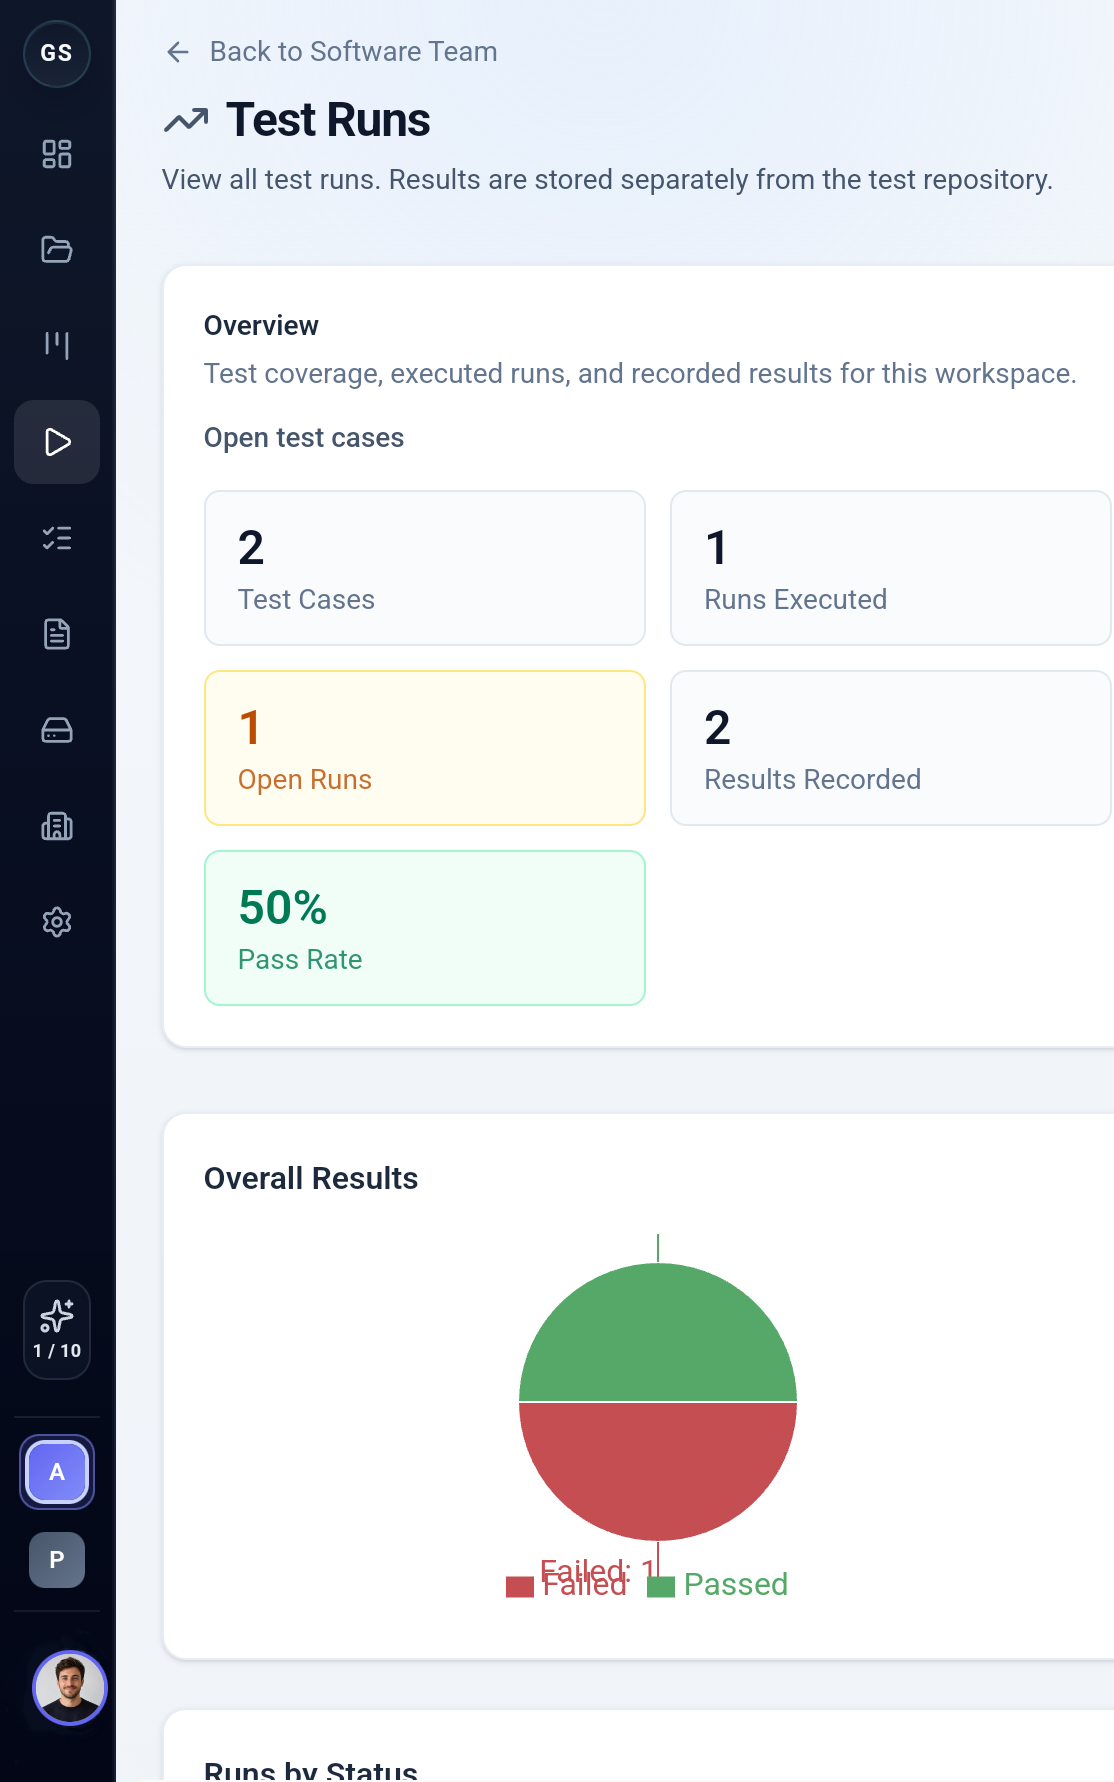Screen dimensions: 1114x1782
Task: Select the Test Cases stat card
Action: (425, 568)
